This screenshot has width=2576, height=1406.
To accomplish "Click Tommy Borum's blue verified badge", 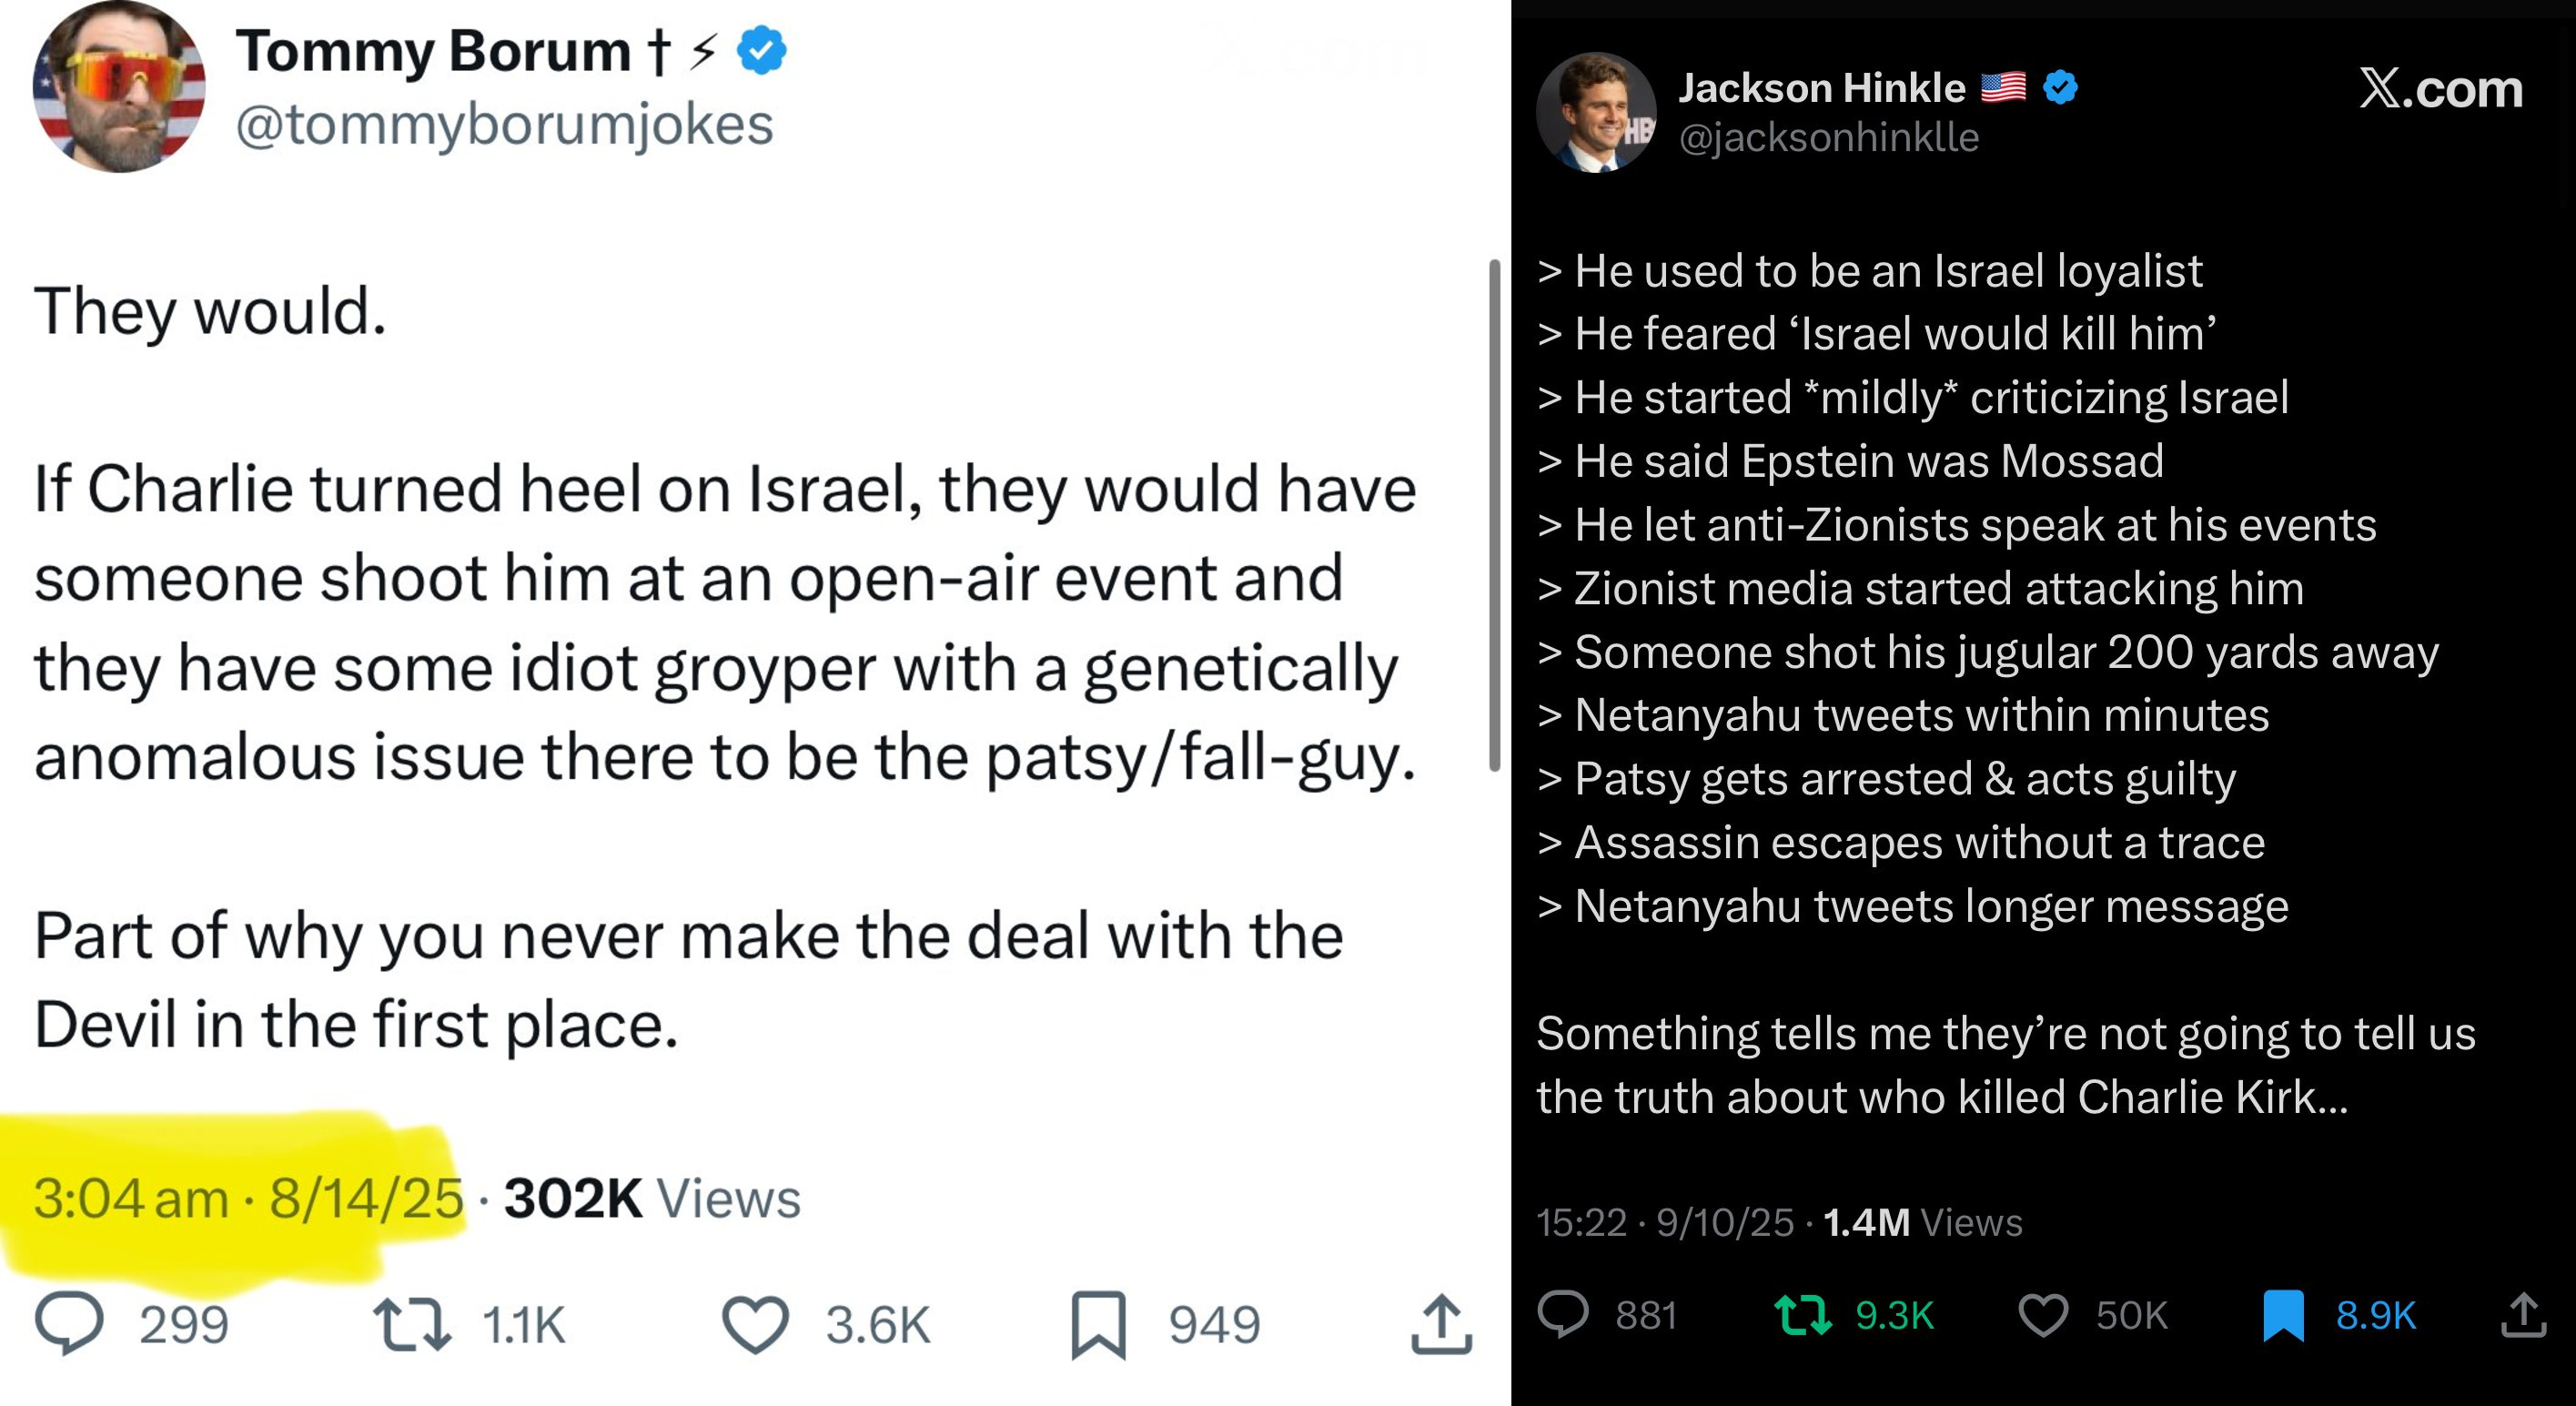I will tap(762, 50).
